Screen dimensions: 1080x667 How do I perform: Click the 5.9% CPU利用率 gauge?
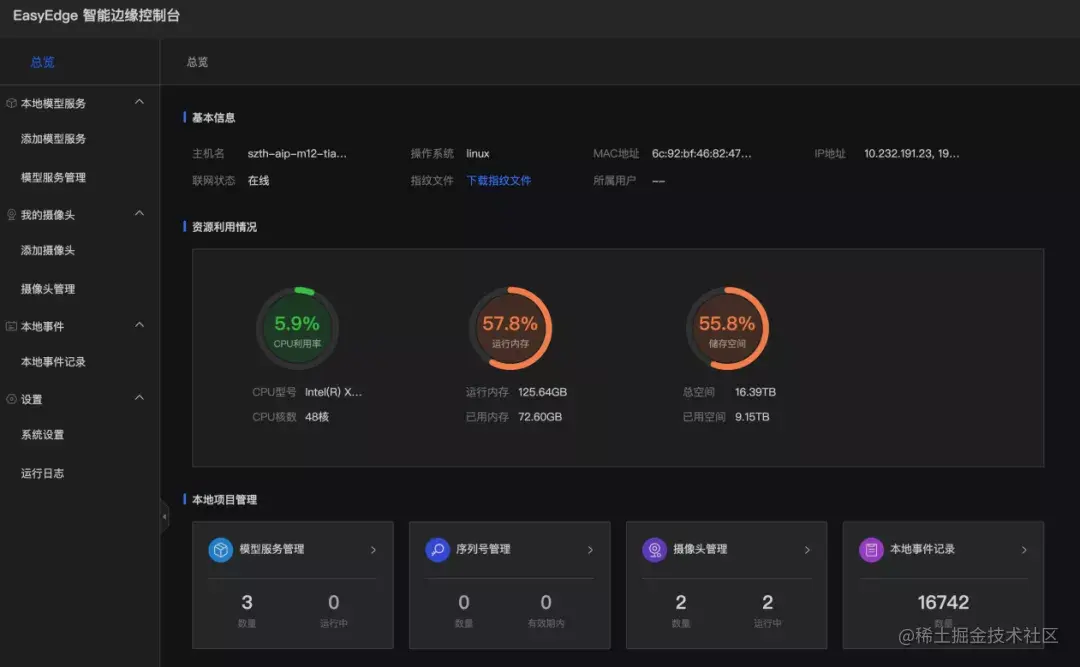297,329
